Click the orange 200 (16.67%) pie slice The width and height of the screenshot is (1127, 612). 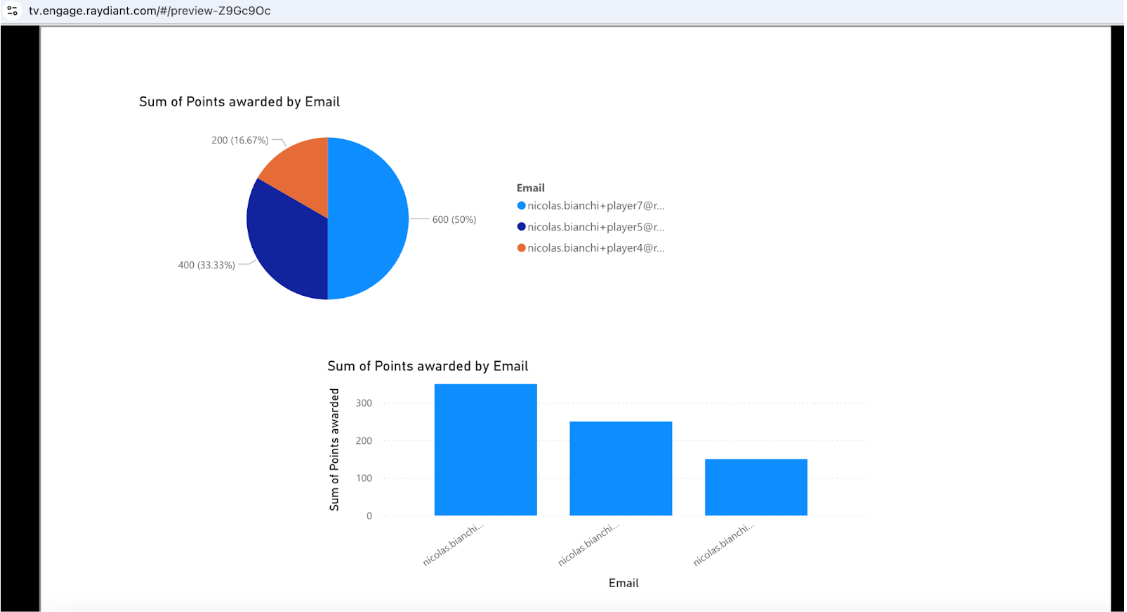(302, 171)
